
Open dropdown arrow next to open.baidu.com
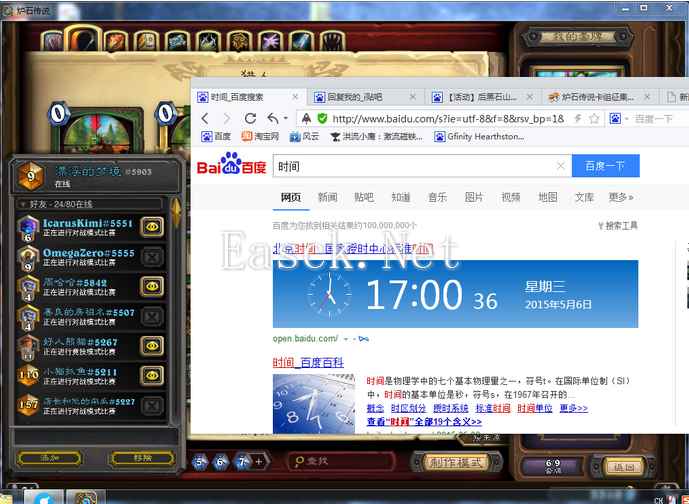coord(346,339)
